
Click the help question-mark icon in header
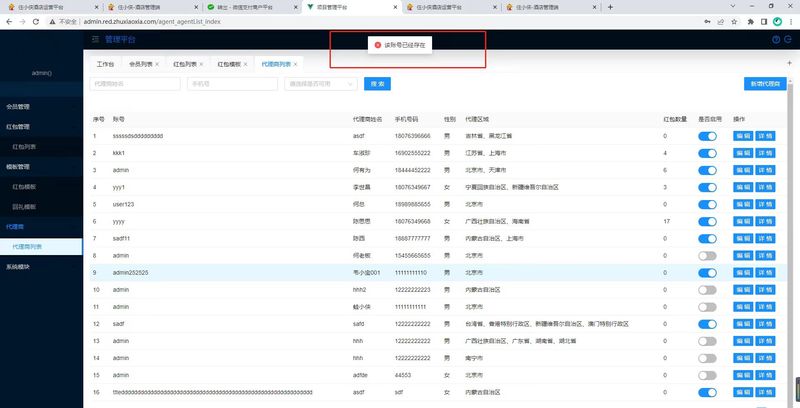(776, 40)
